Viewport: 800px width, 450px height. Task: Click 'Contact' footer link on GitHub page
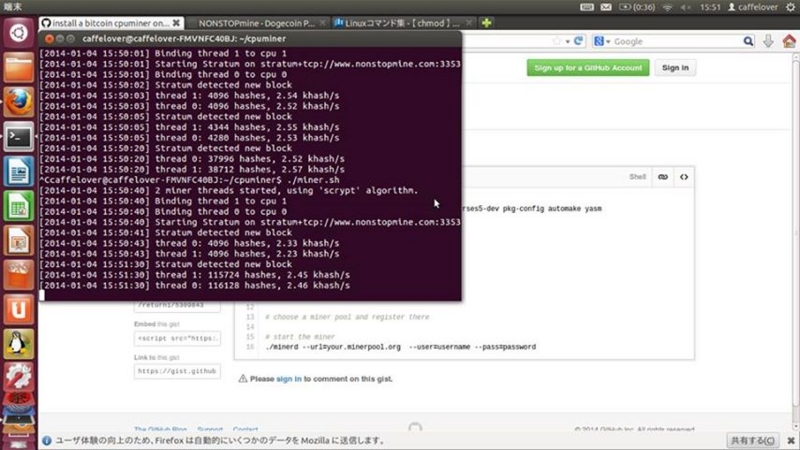click(x=245, y=430)
